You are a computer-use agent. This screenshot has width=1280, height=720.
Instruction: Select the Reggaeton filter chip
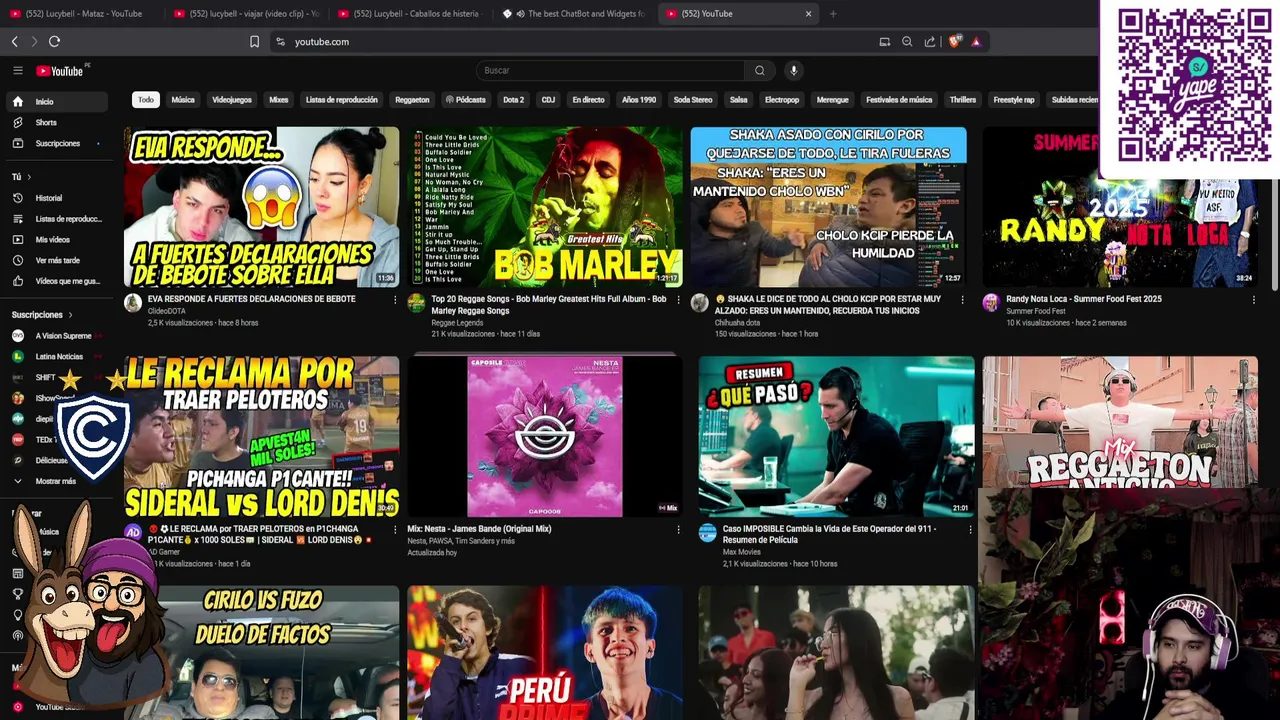(412, 100)
